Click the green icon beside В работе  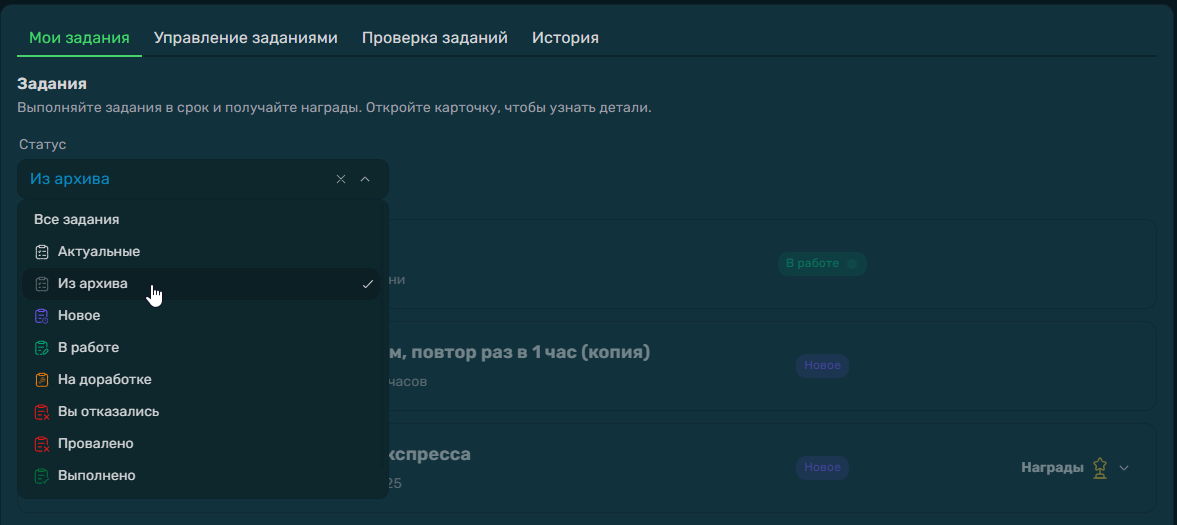pyautogui.click(x=41, y=348)
